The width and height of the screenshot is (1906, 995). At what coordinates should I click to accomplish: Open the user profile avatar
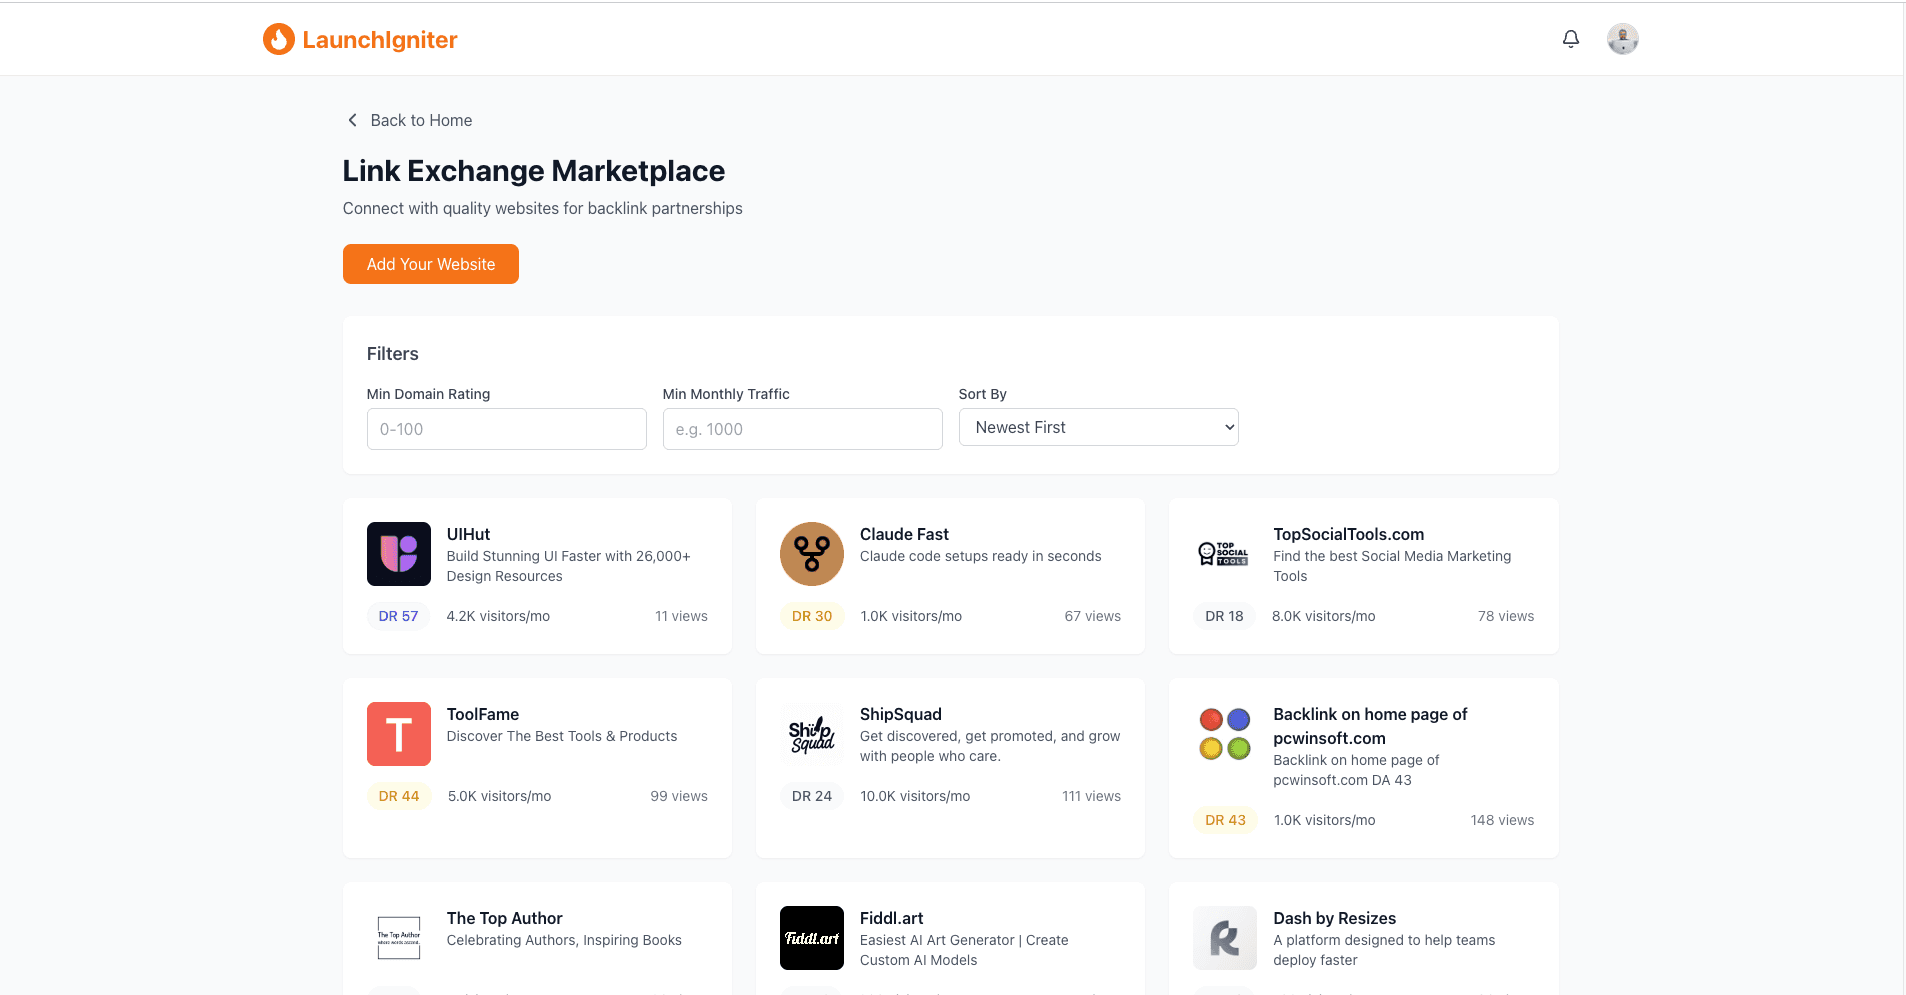click(x=1622, y=39)
